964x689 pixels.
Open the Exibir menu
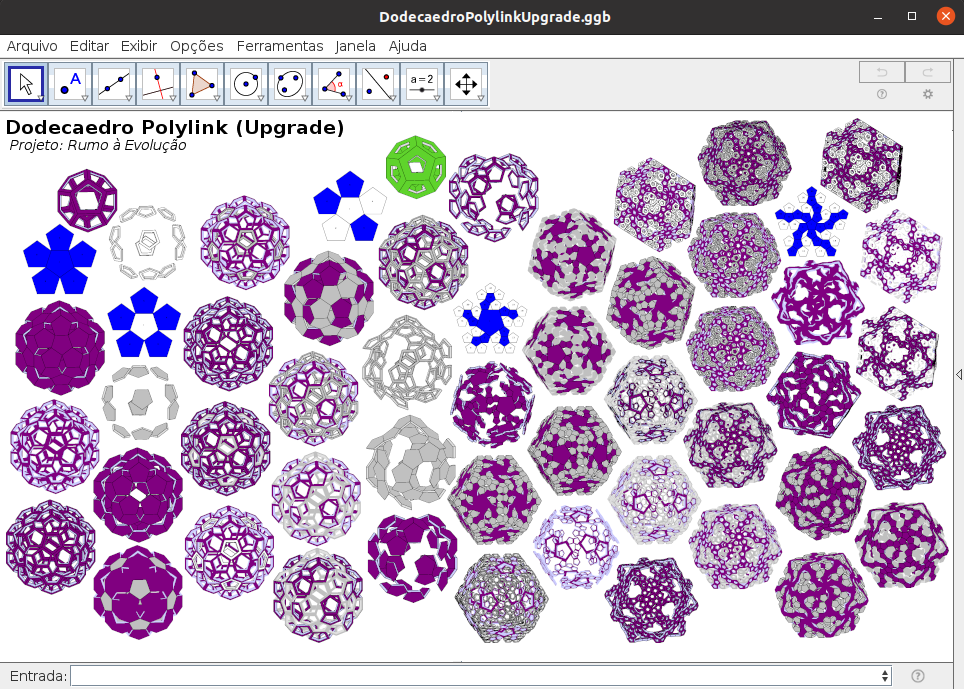point(139,46)
